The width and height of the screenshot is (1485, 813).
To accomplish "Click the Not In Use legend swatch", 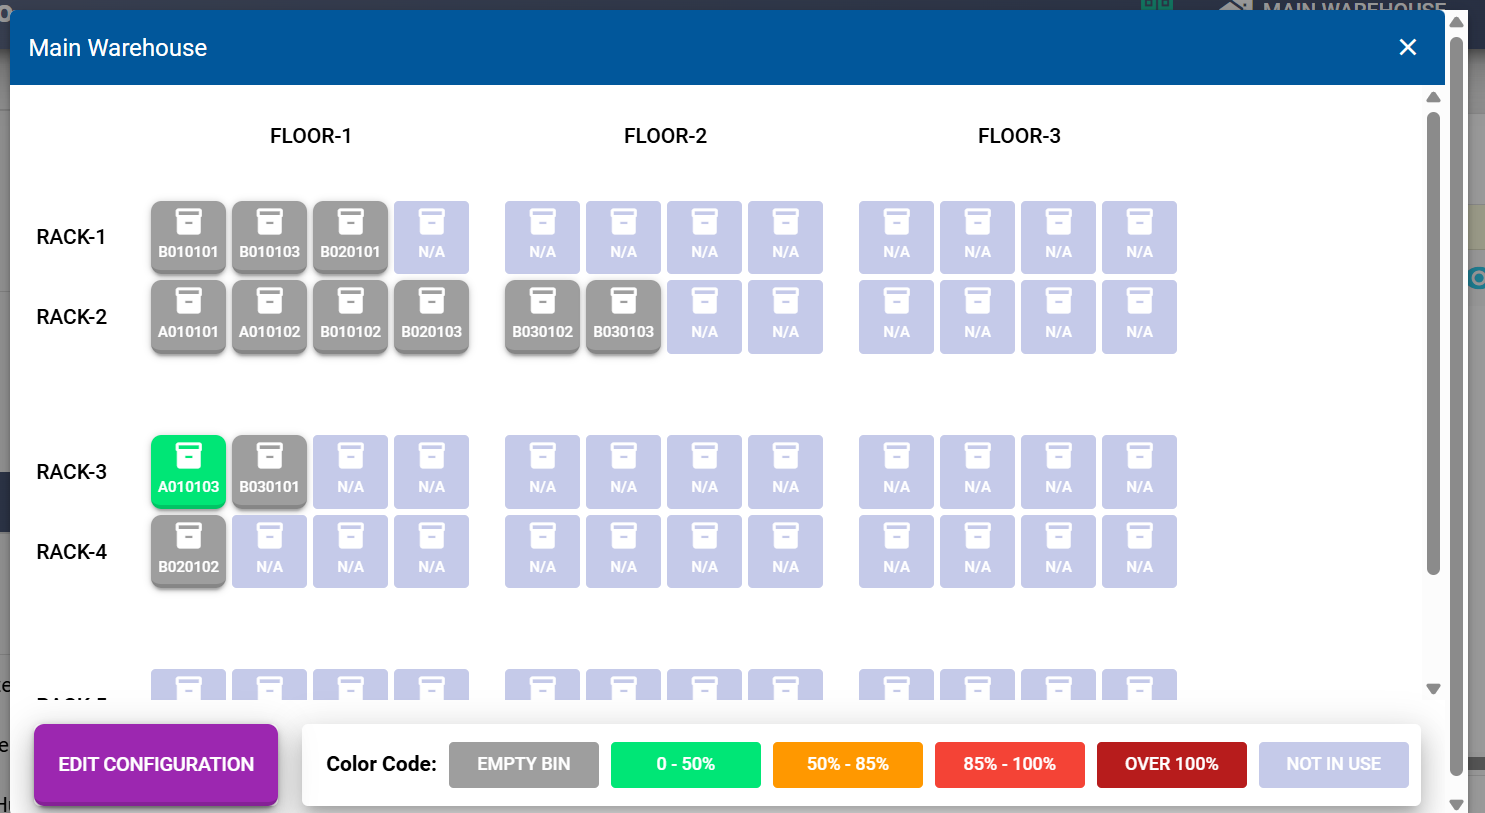I will click(x=1334, y=764).
